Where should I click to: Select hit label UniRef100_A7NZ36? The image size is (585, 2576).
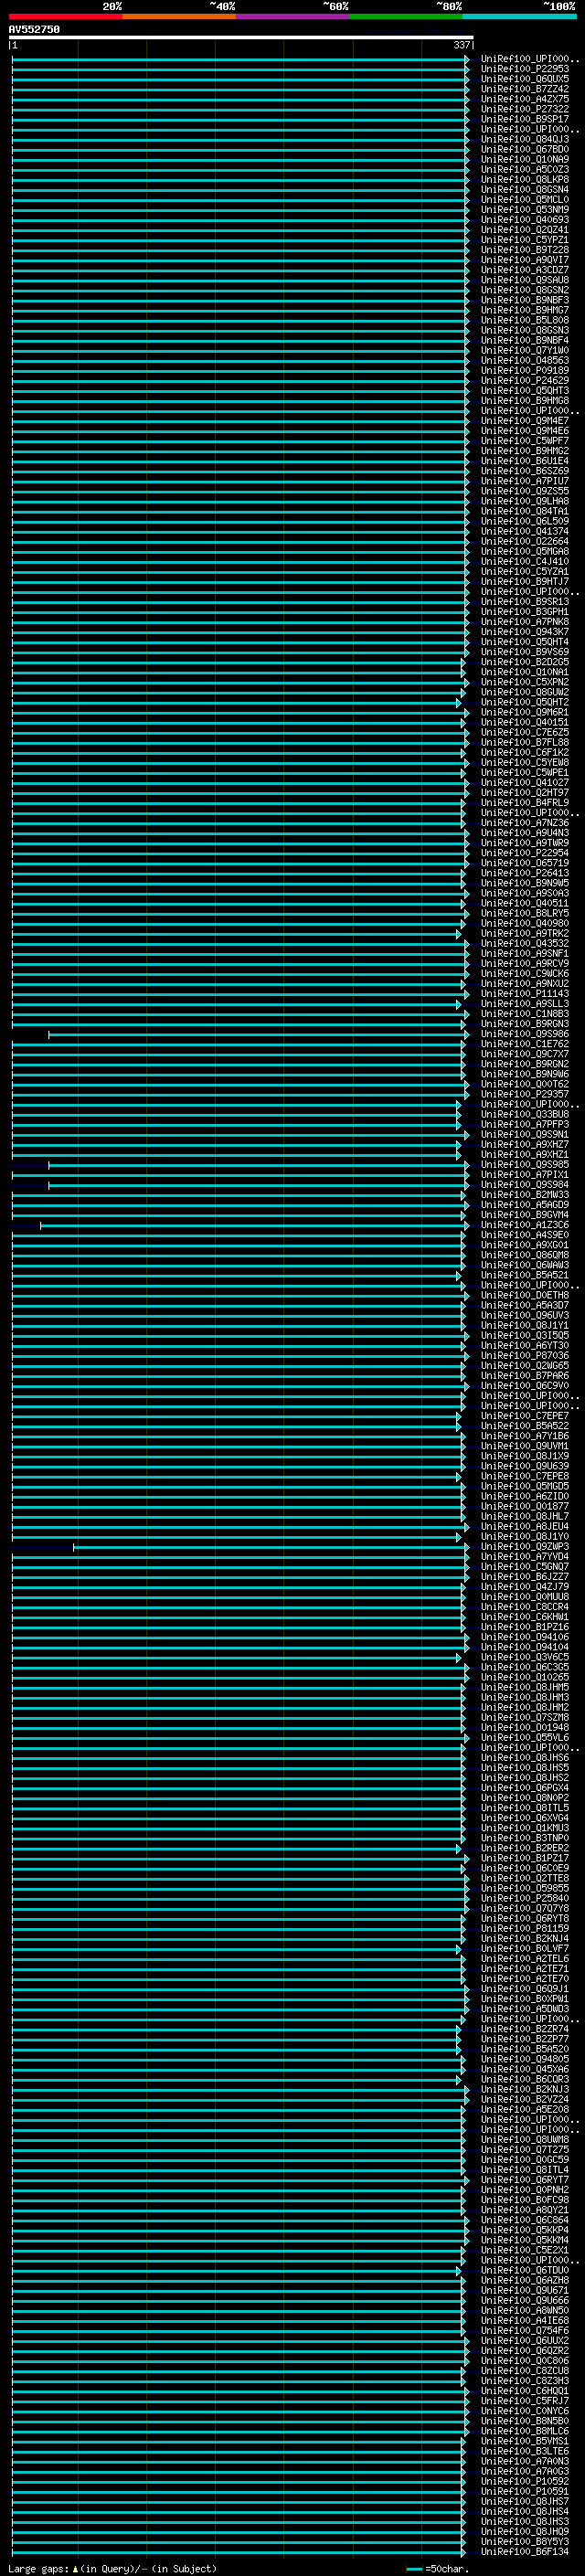click(x=525, y=823)
